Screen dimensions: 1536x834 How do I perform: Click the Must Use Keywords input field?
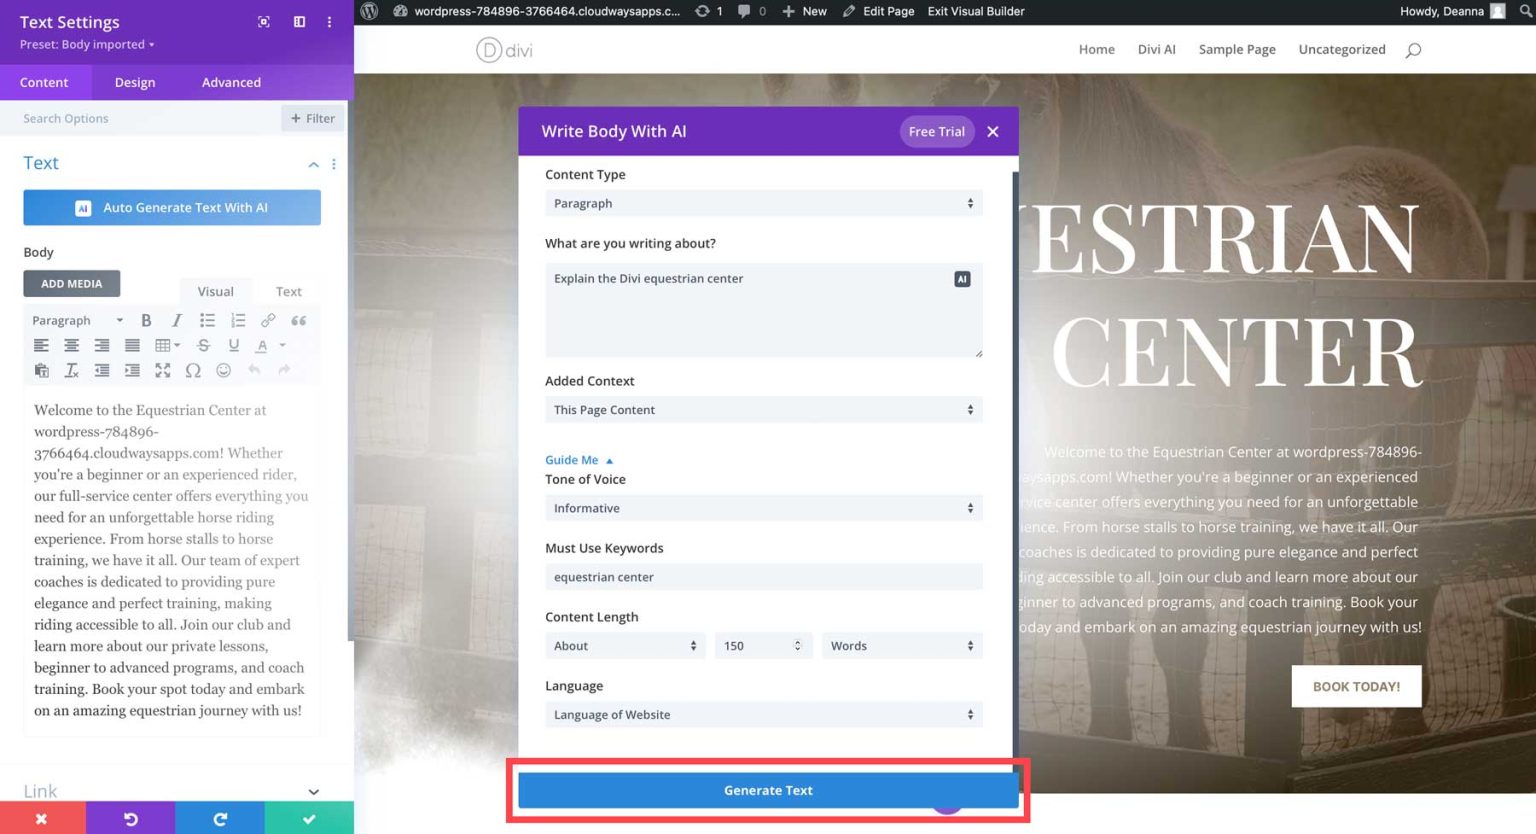click(x=763, y=577)
